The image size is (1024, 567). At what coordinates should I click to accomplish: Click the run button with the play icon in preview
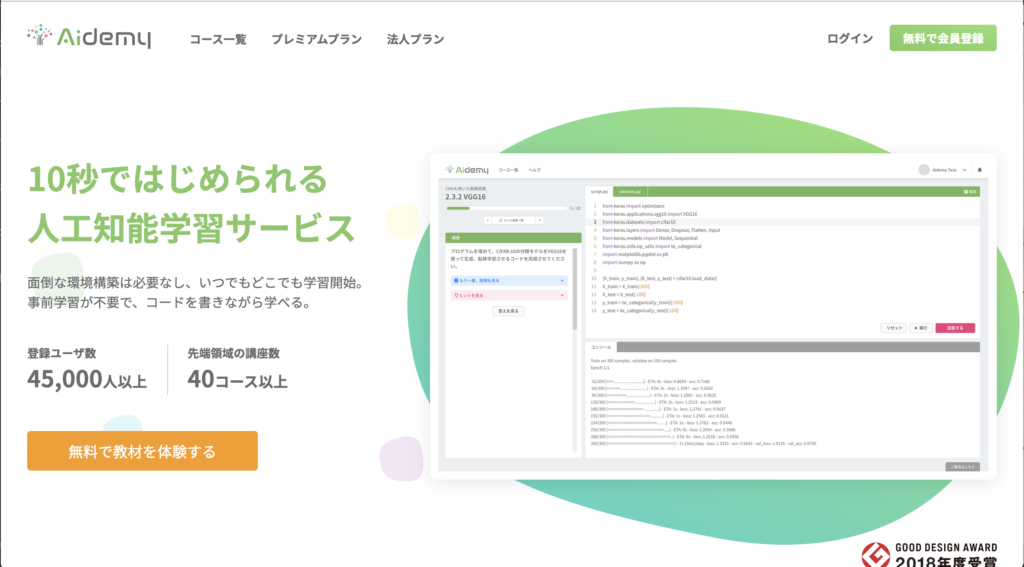(921, 328)
